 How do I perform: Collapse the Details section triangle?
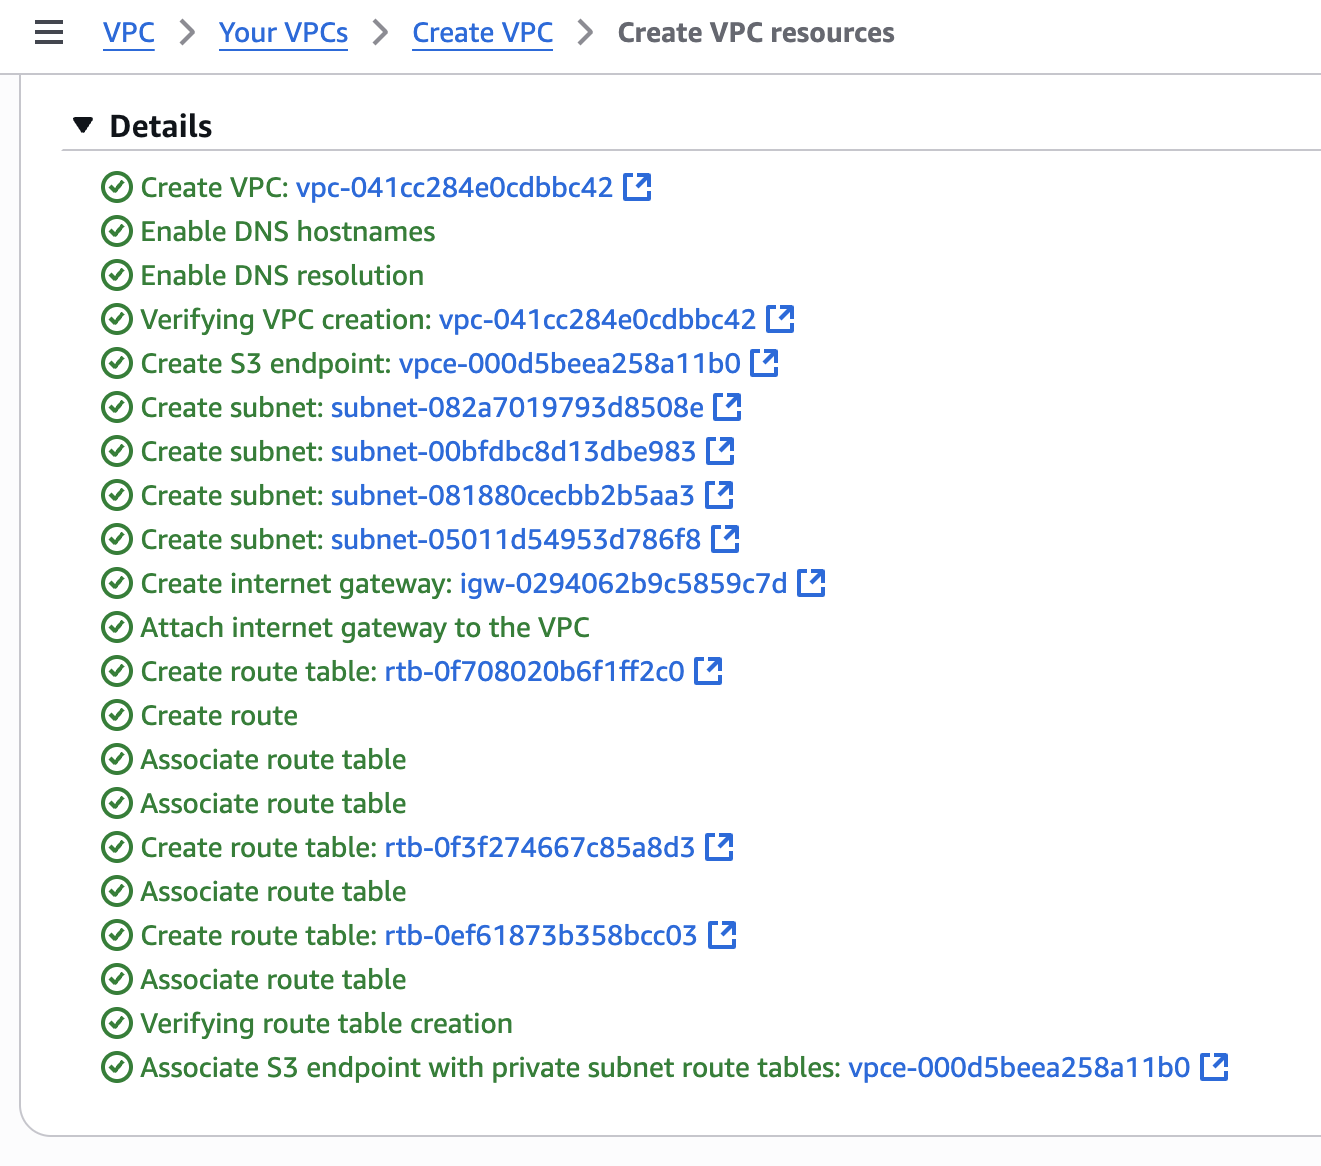click(83, 125)
